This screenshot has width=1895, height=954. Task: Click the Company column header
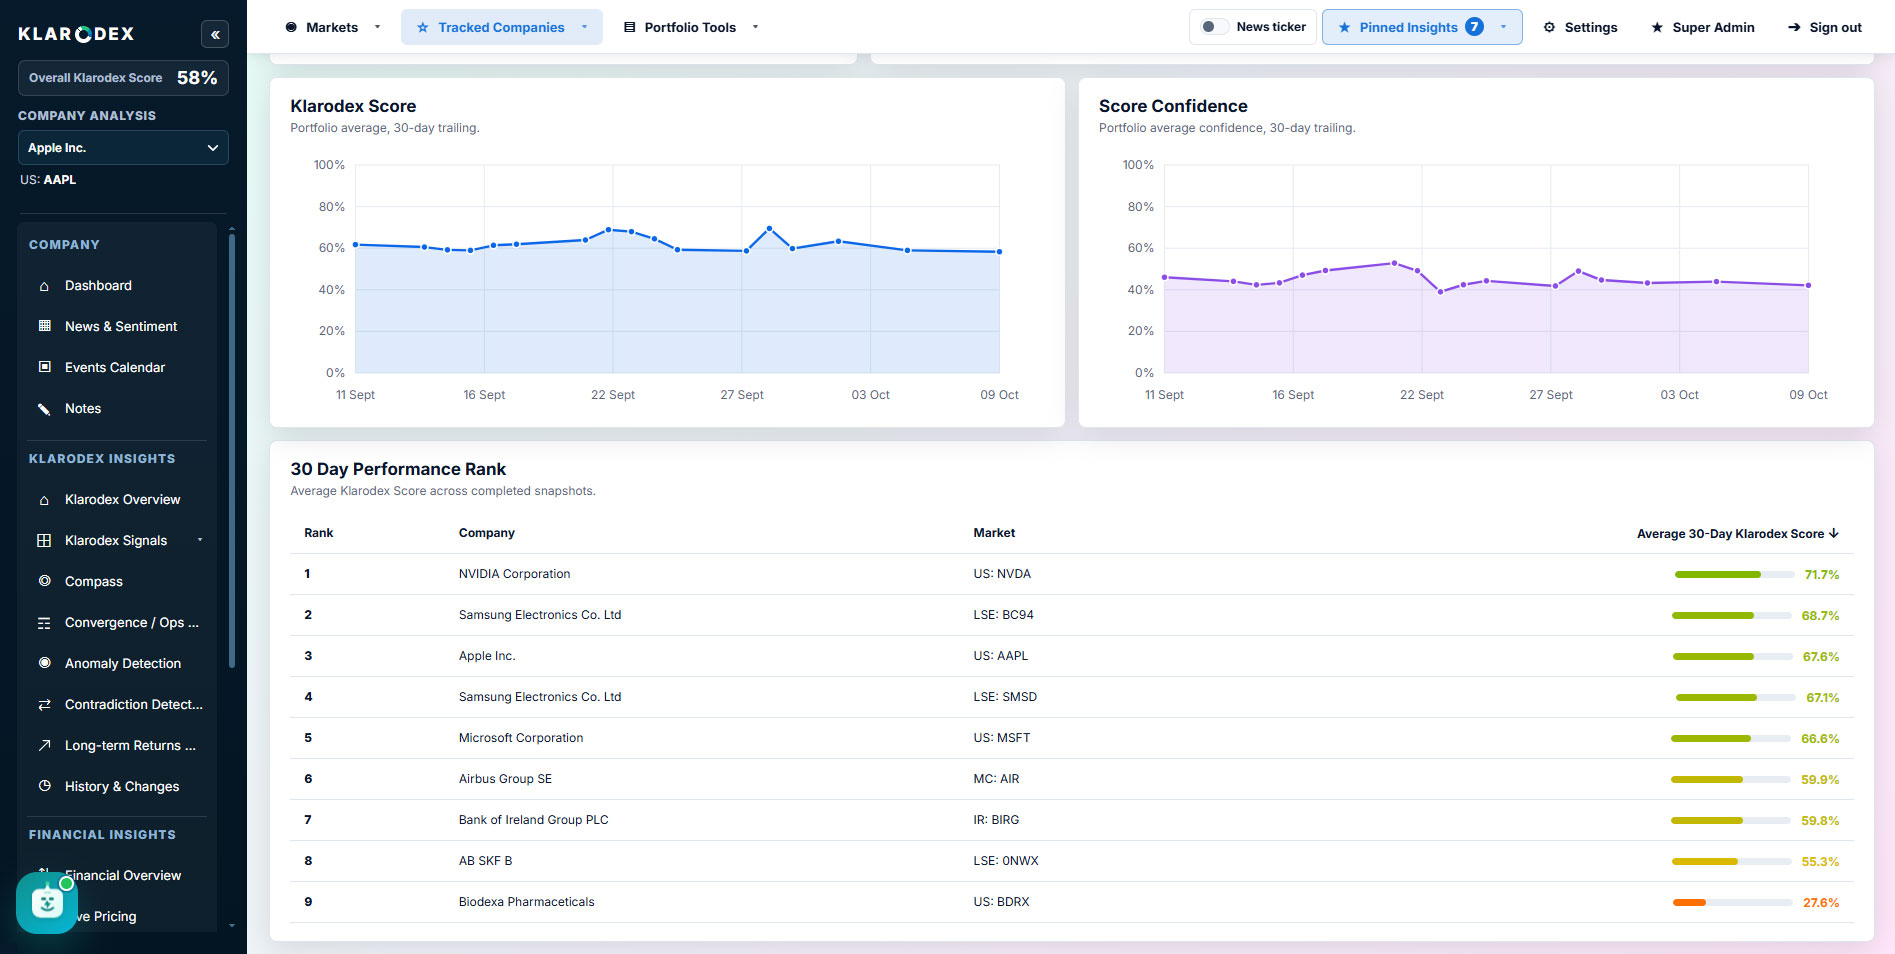click(487, 533)
